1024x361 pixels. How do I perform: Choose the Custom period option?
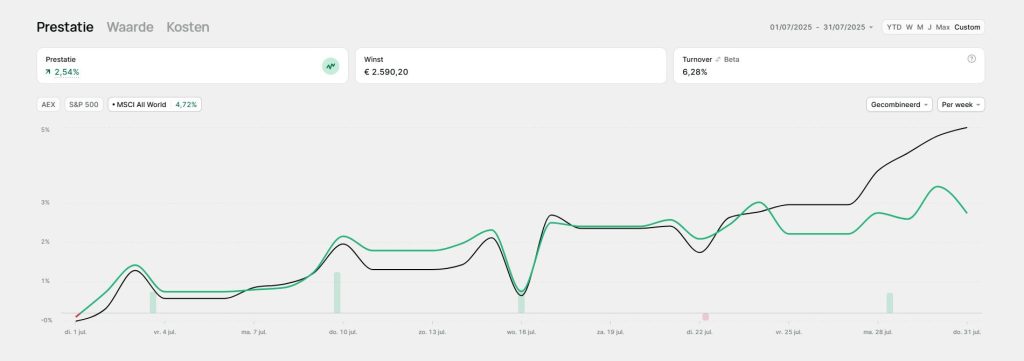(x=967, y=27)
